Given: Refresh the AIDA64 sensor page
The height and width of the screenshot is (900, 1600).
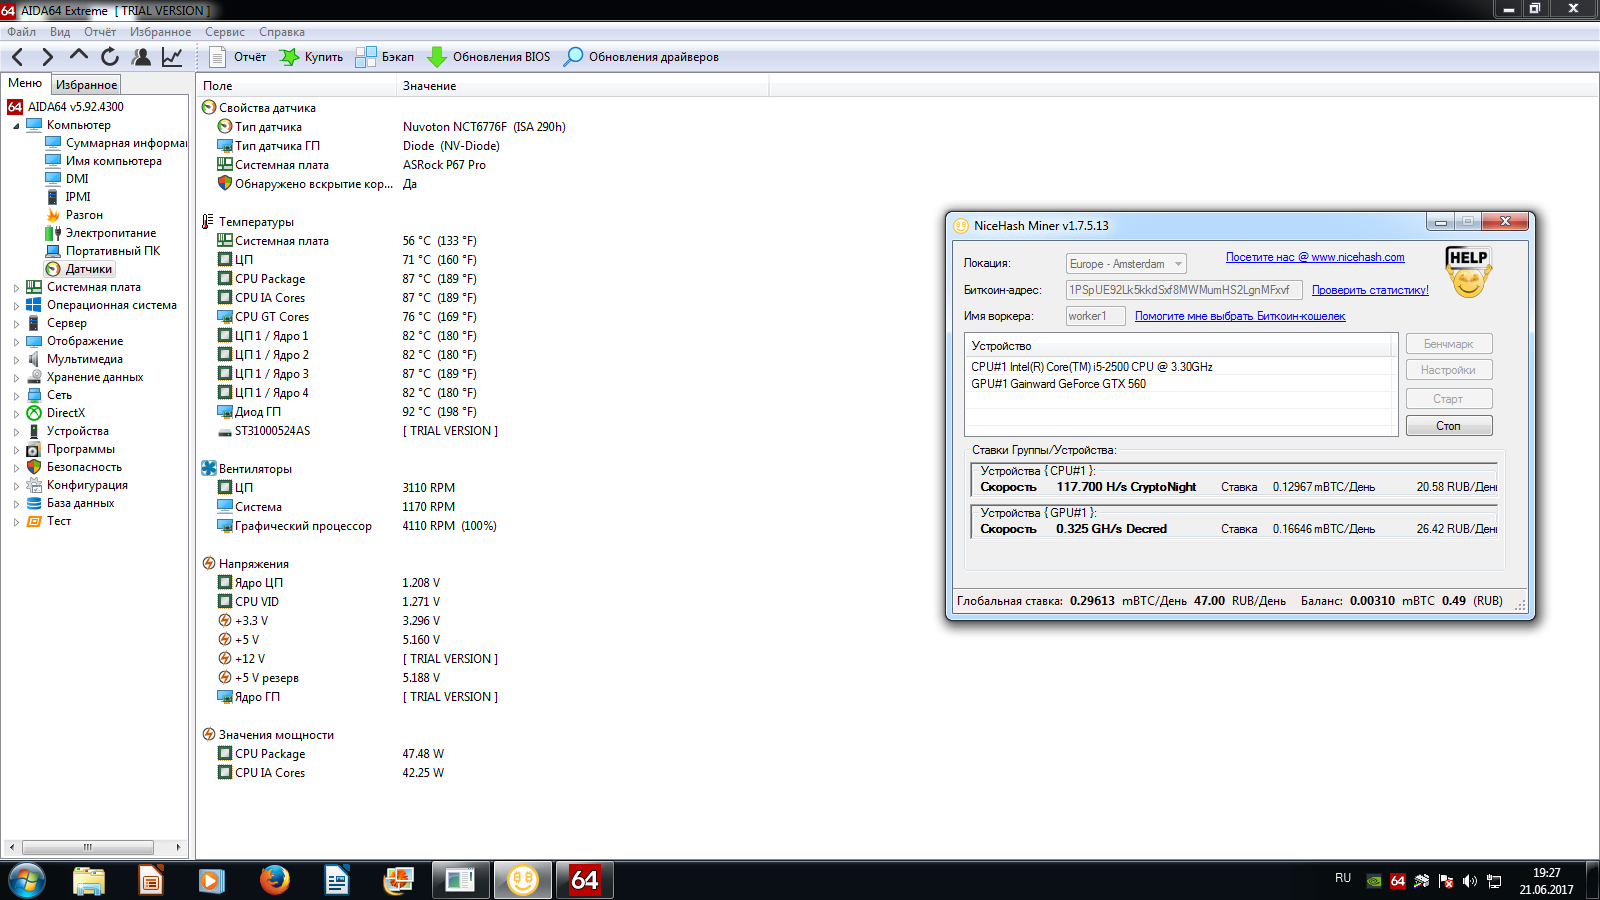Looking at the screenshot, I should 110,57.
